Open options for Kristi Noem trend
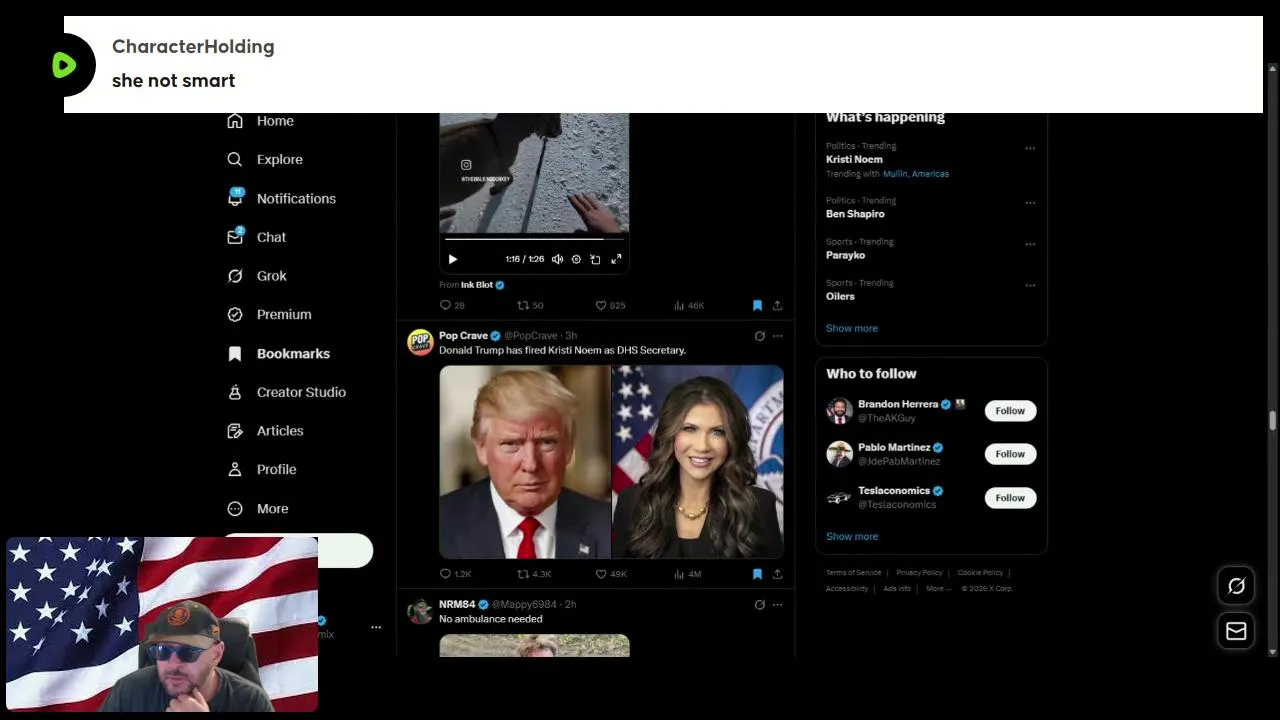1280x720 pixels. tap(1030, 148)
